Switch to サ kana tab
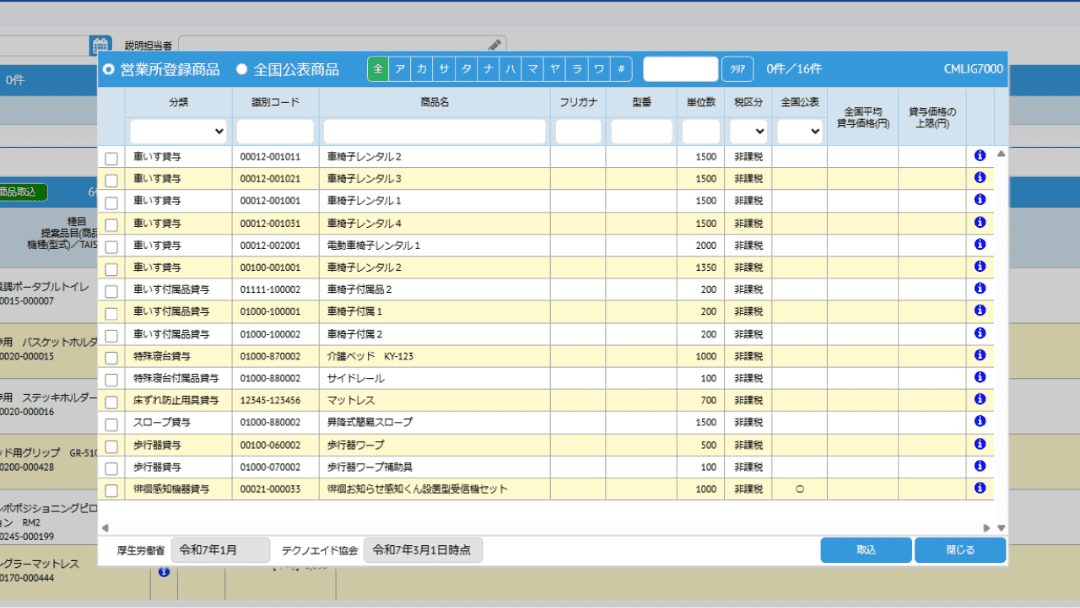 [x=444, y=69]
